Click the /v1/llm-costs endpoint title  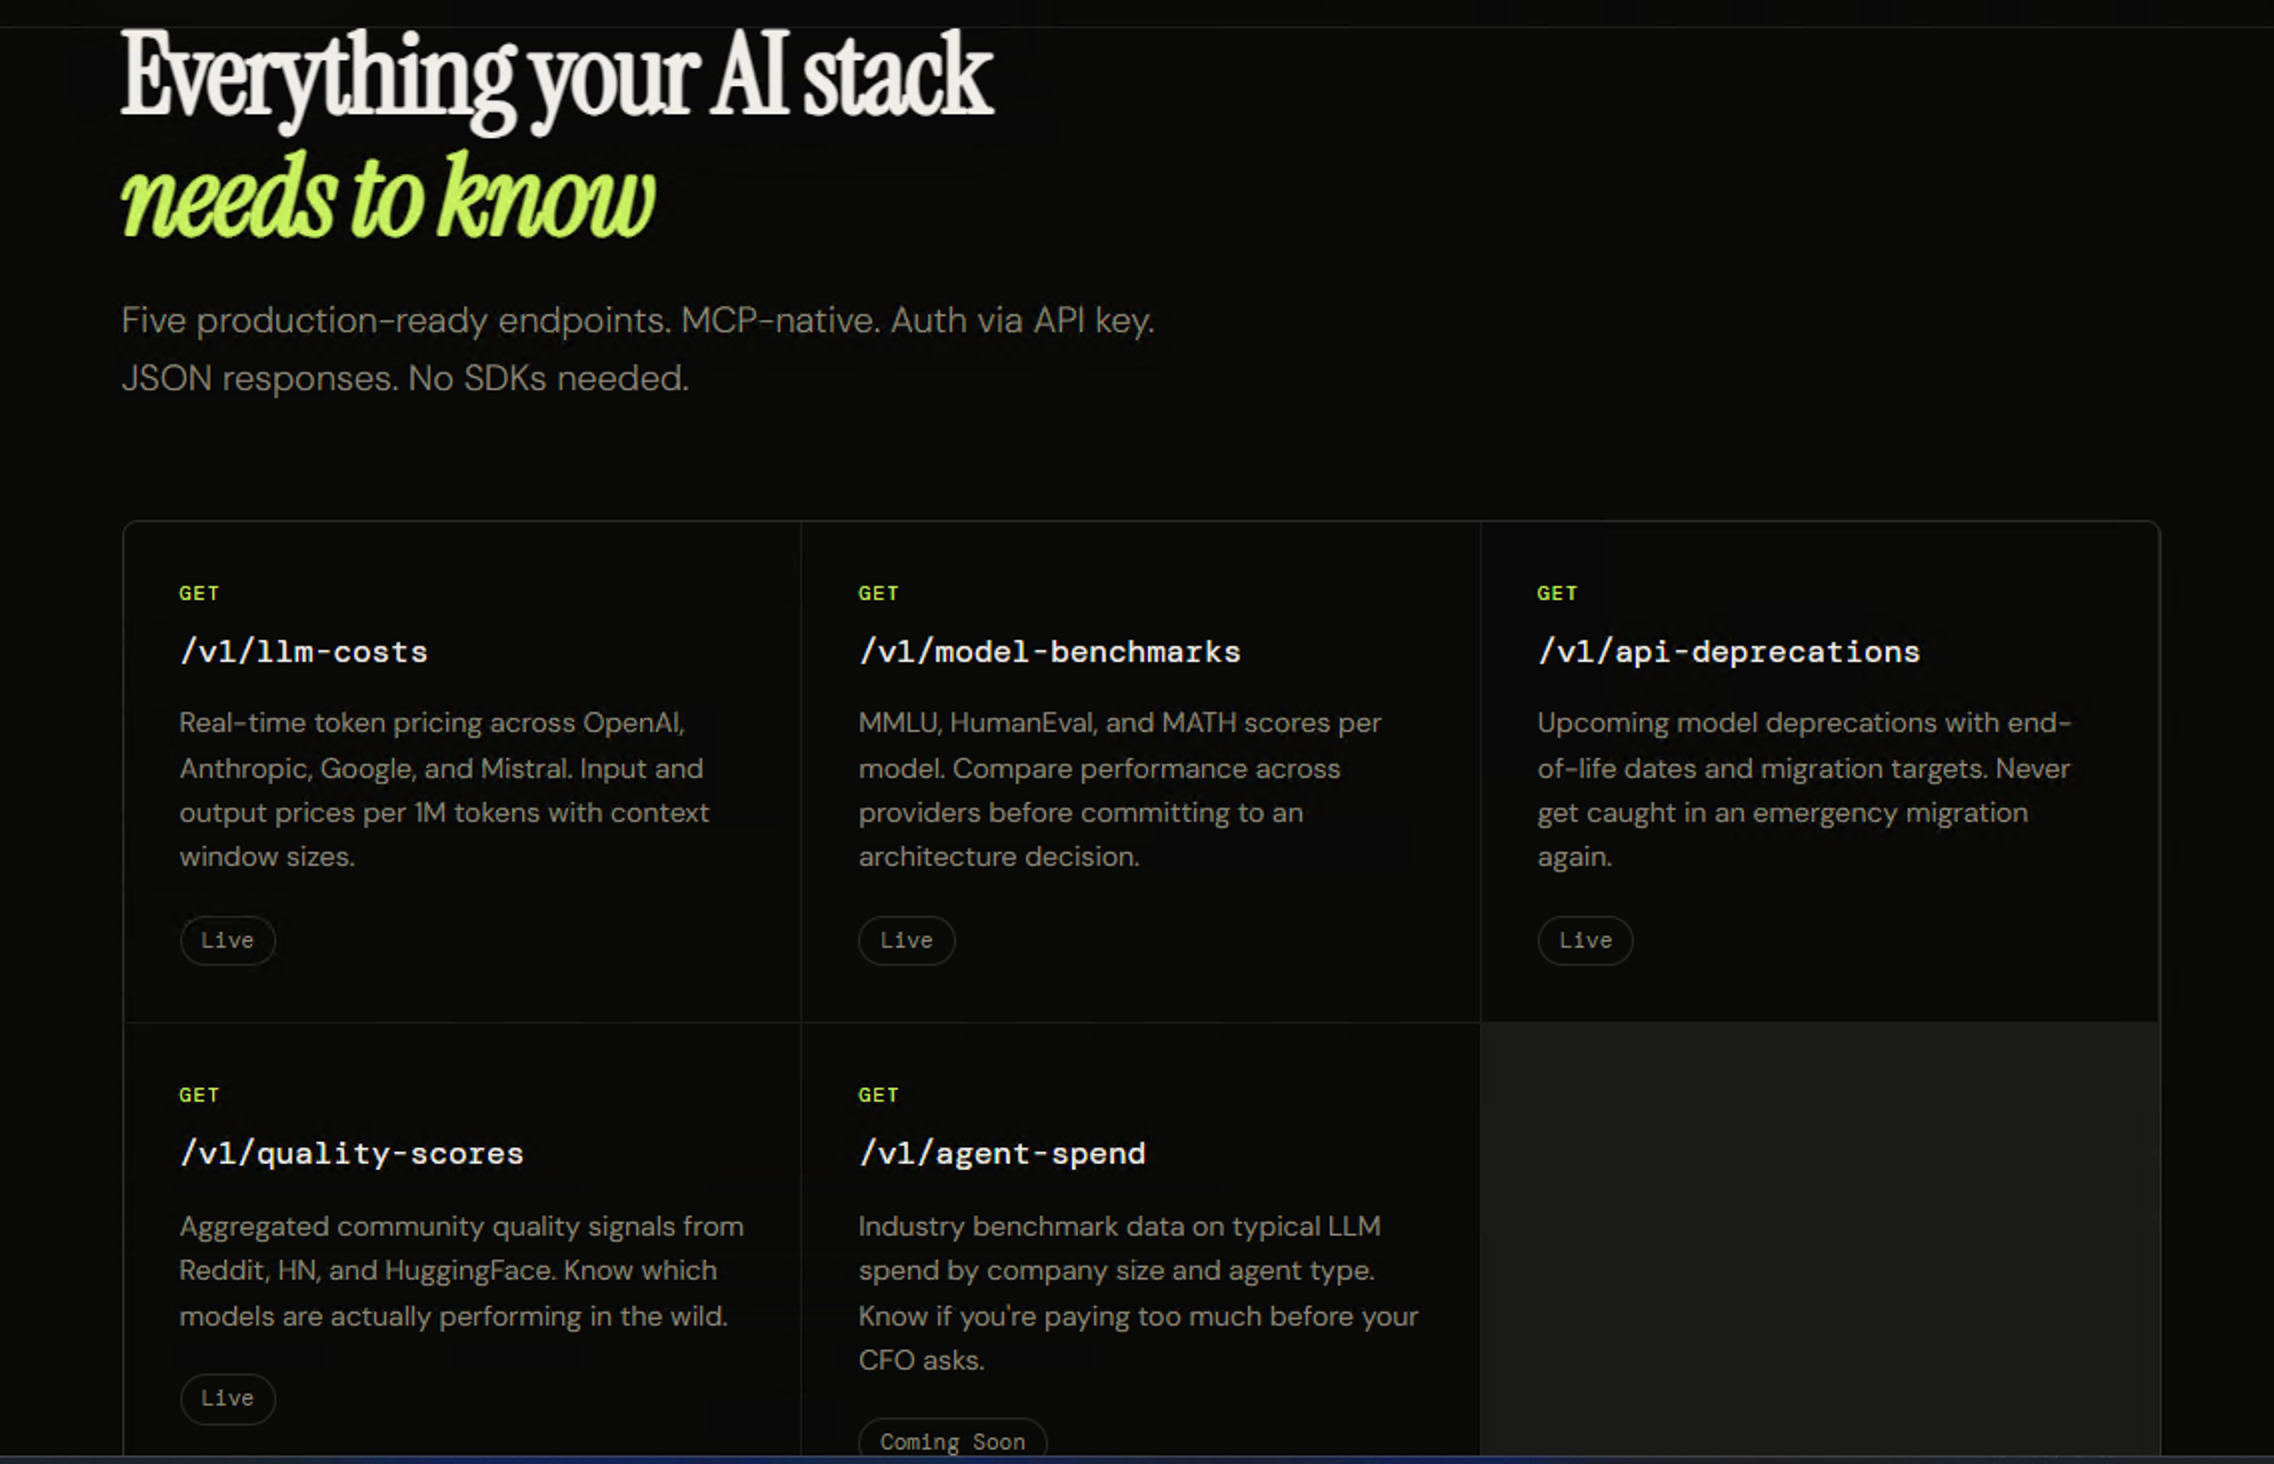click(x=304, y=652)
